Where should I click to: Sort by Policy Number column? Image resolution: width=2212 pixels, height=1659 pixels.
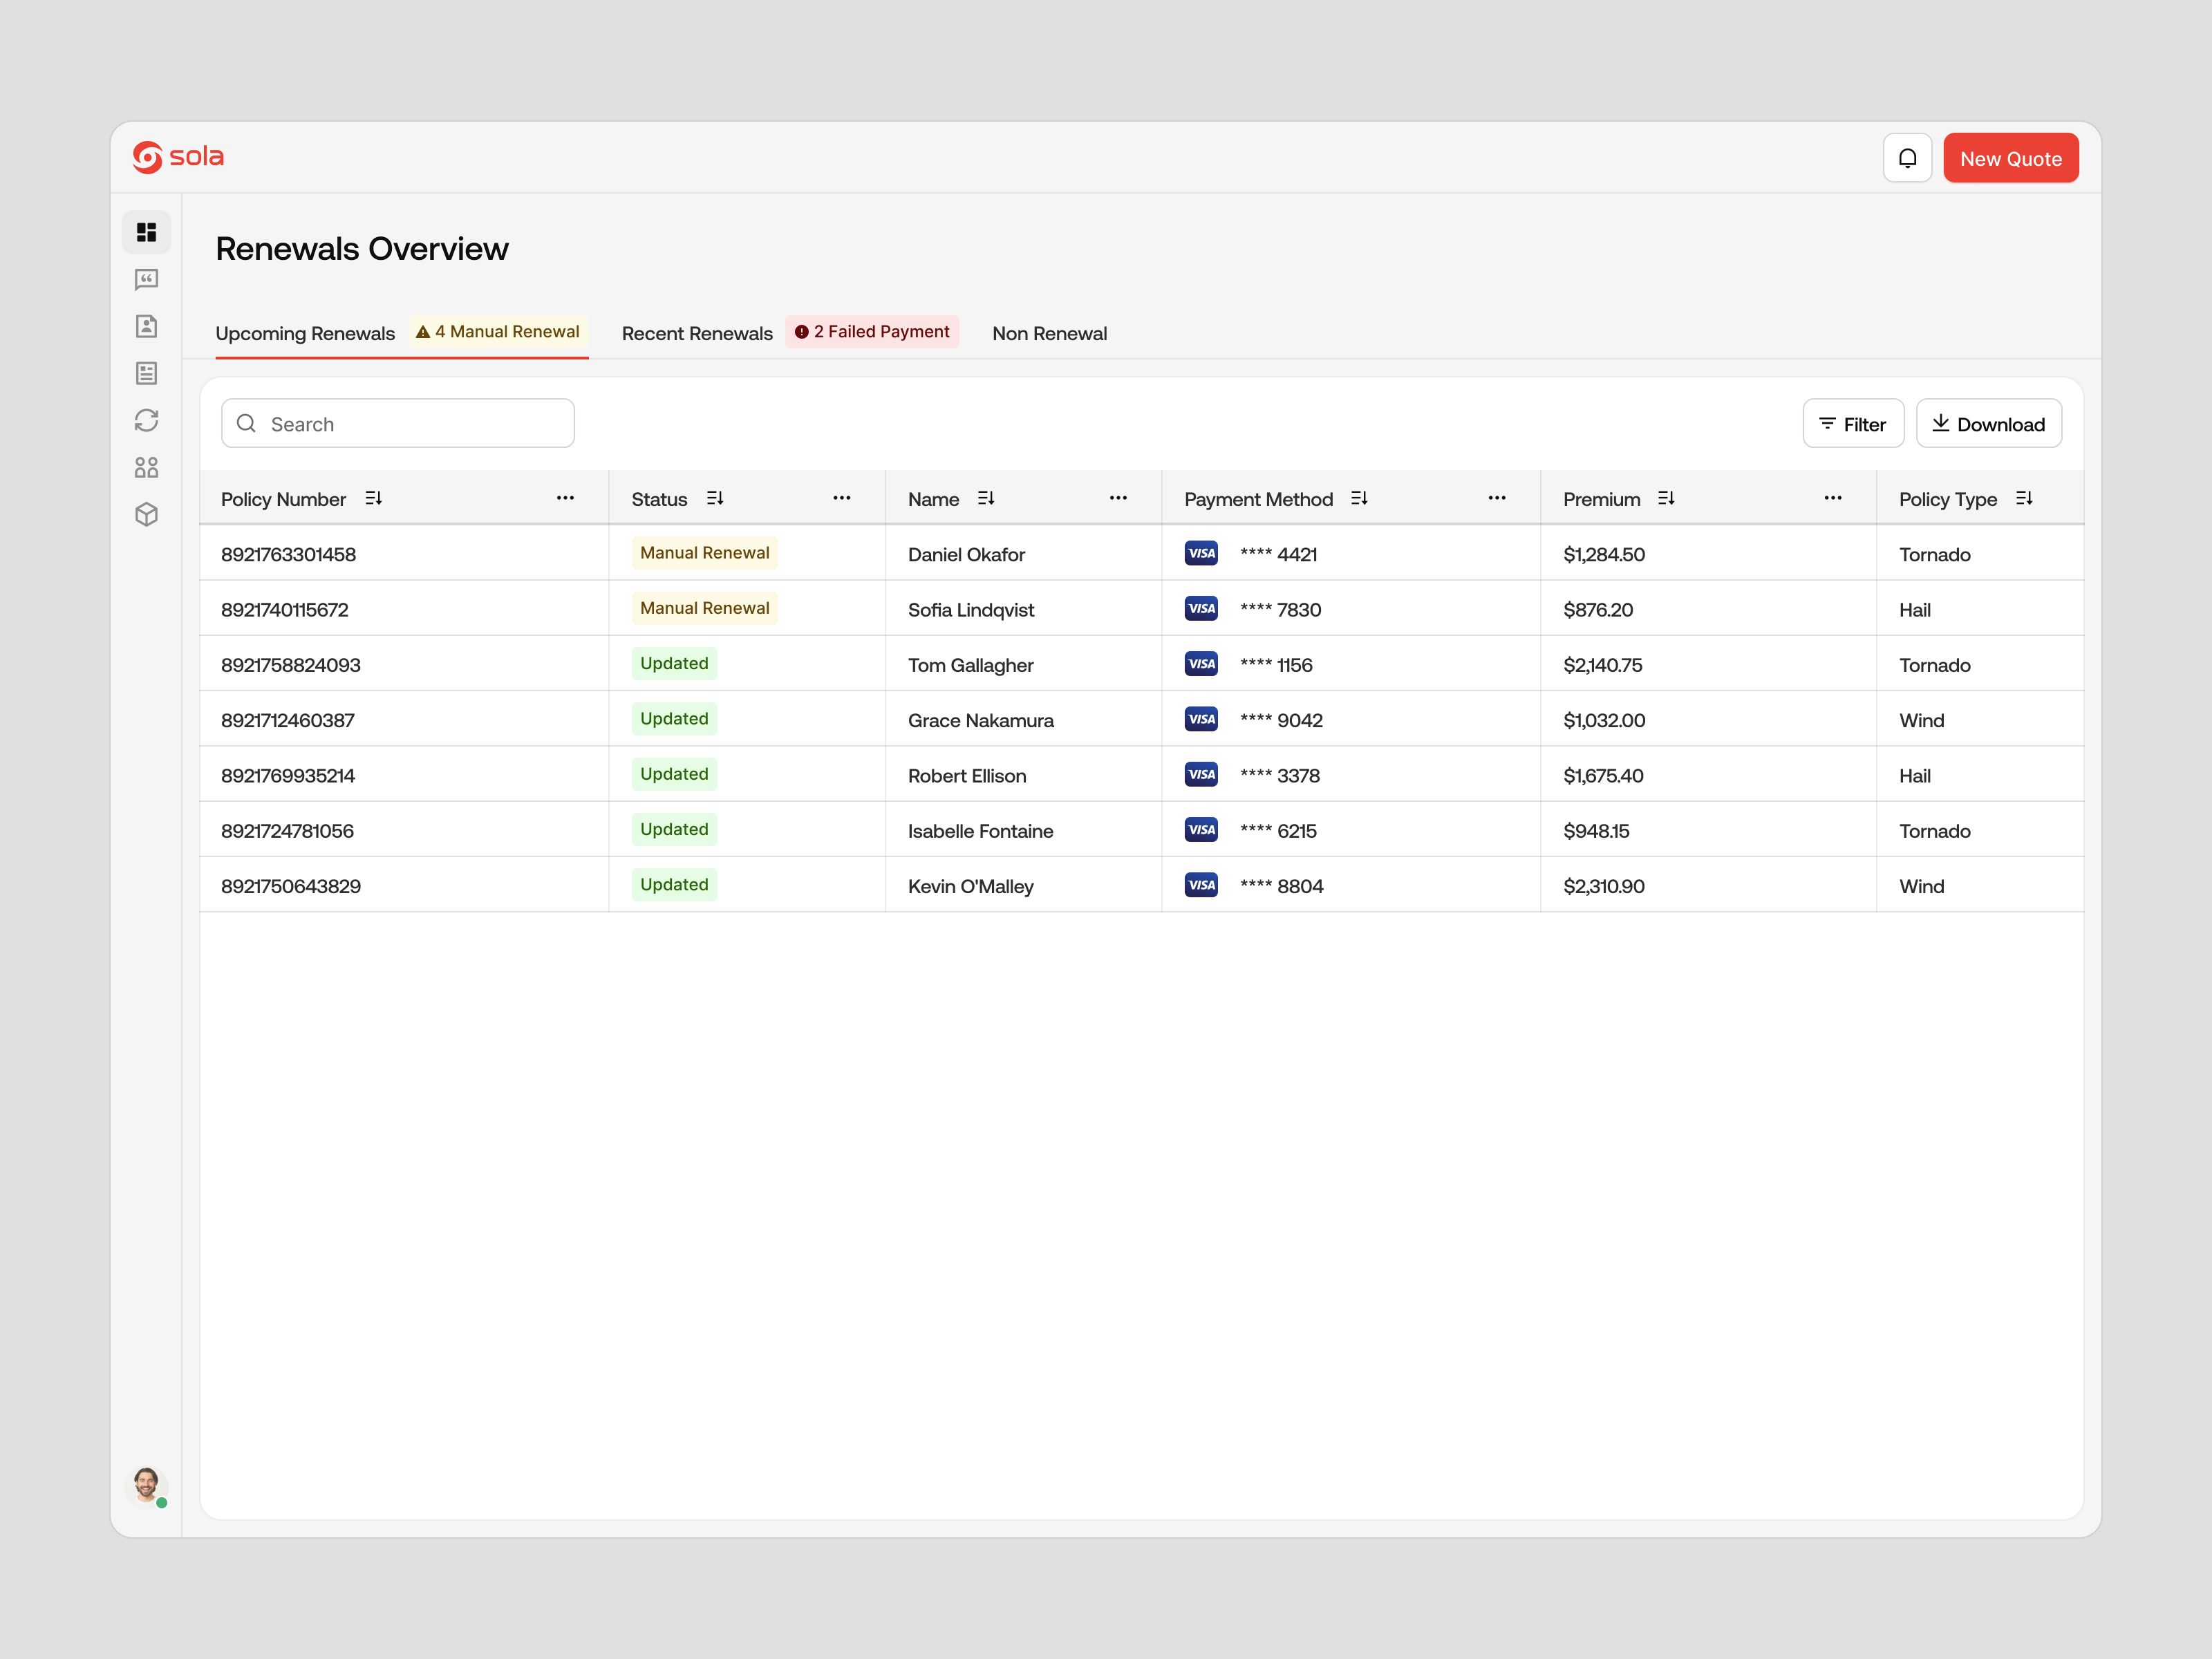373,498
